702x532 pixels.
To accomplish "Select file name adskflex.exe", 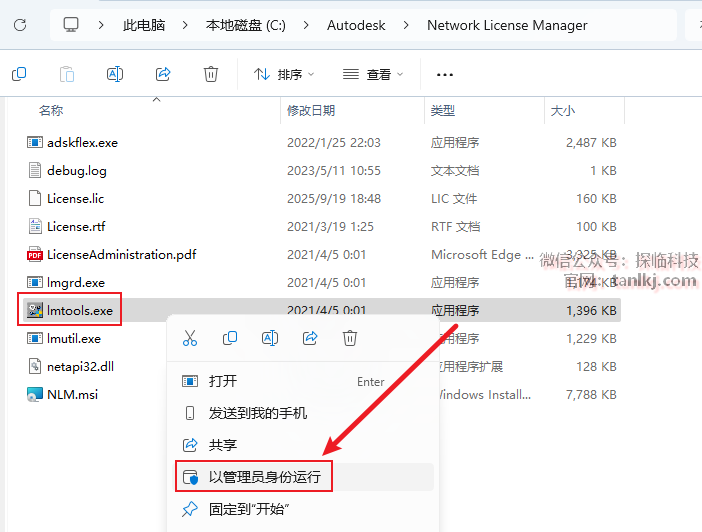I will coord(82,142).
